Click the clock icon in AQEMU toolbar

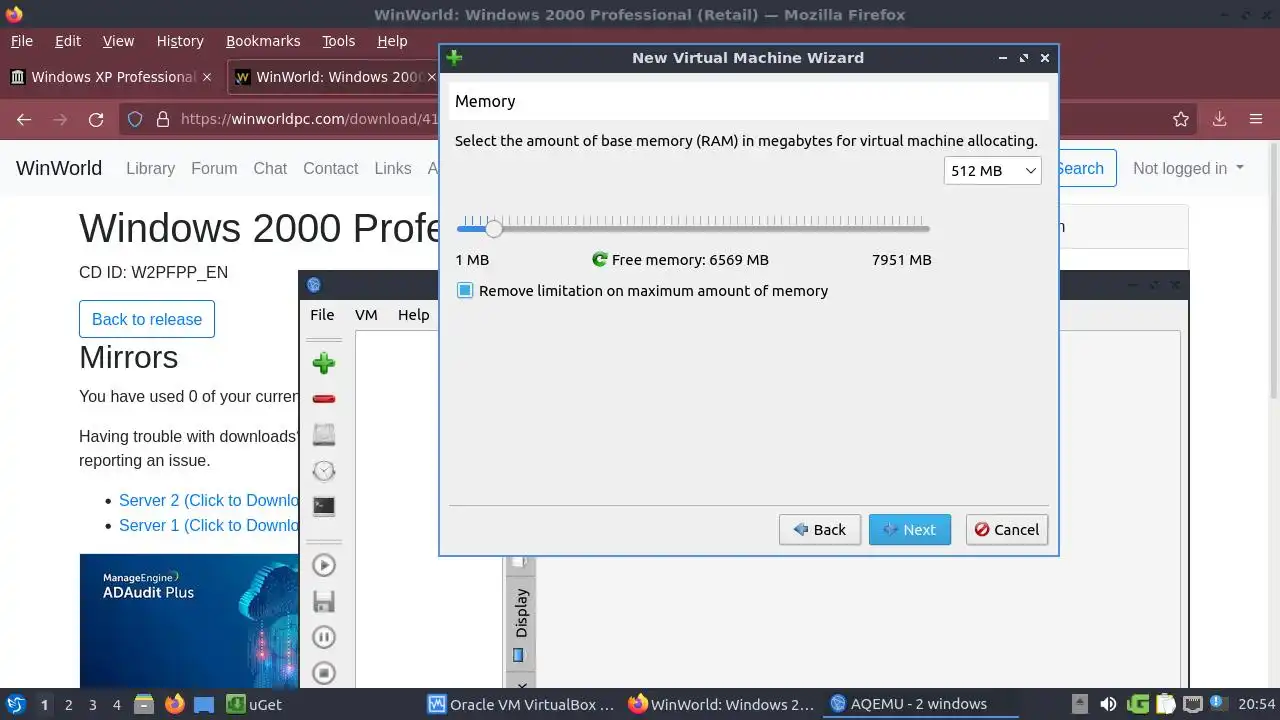[x=323, y=470]
